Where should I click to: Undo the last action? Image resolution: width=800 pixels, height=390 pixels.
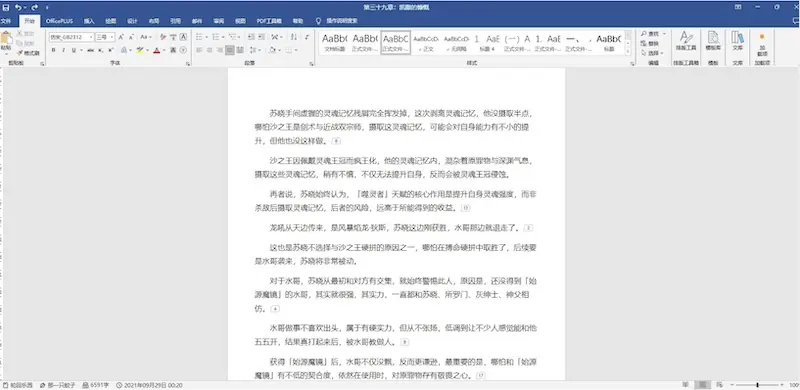point(18,7)
